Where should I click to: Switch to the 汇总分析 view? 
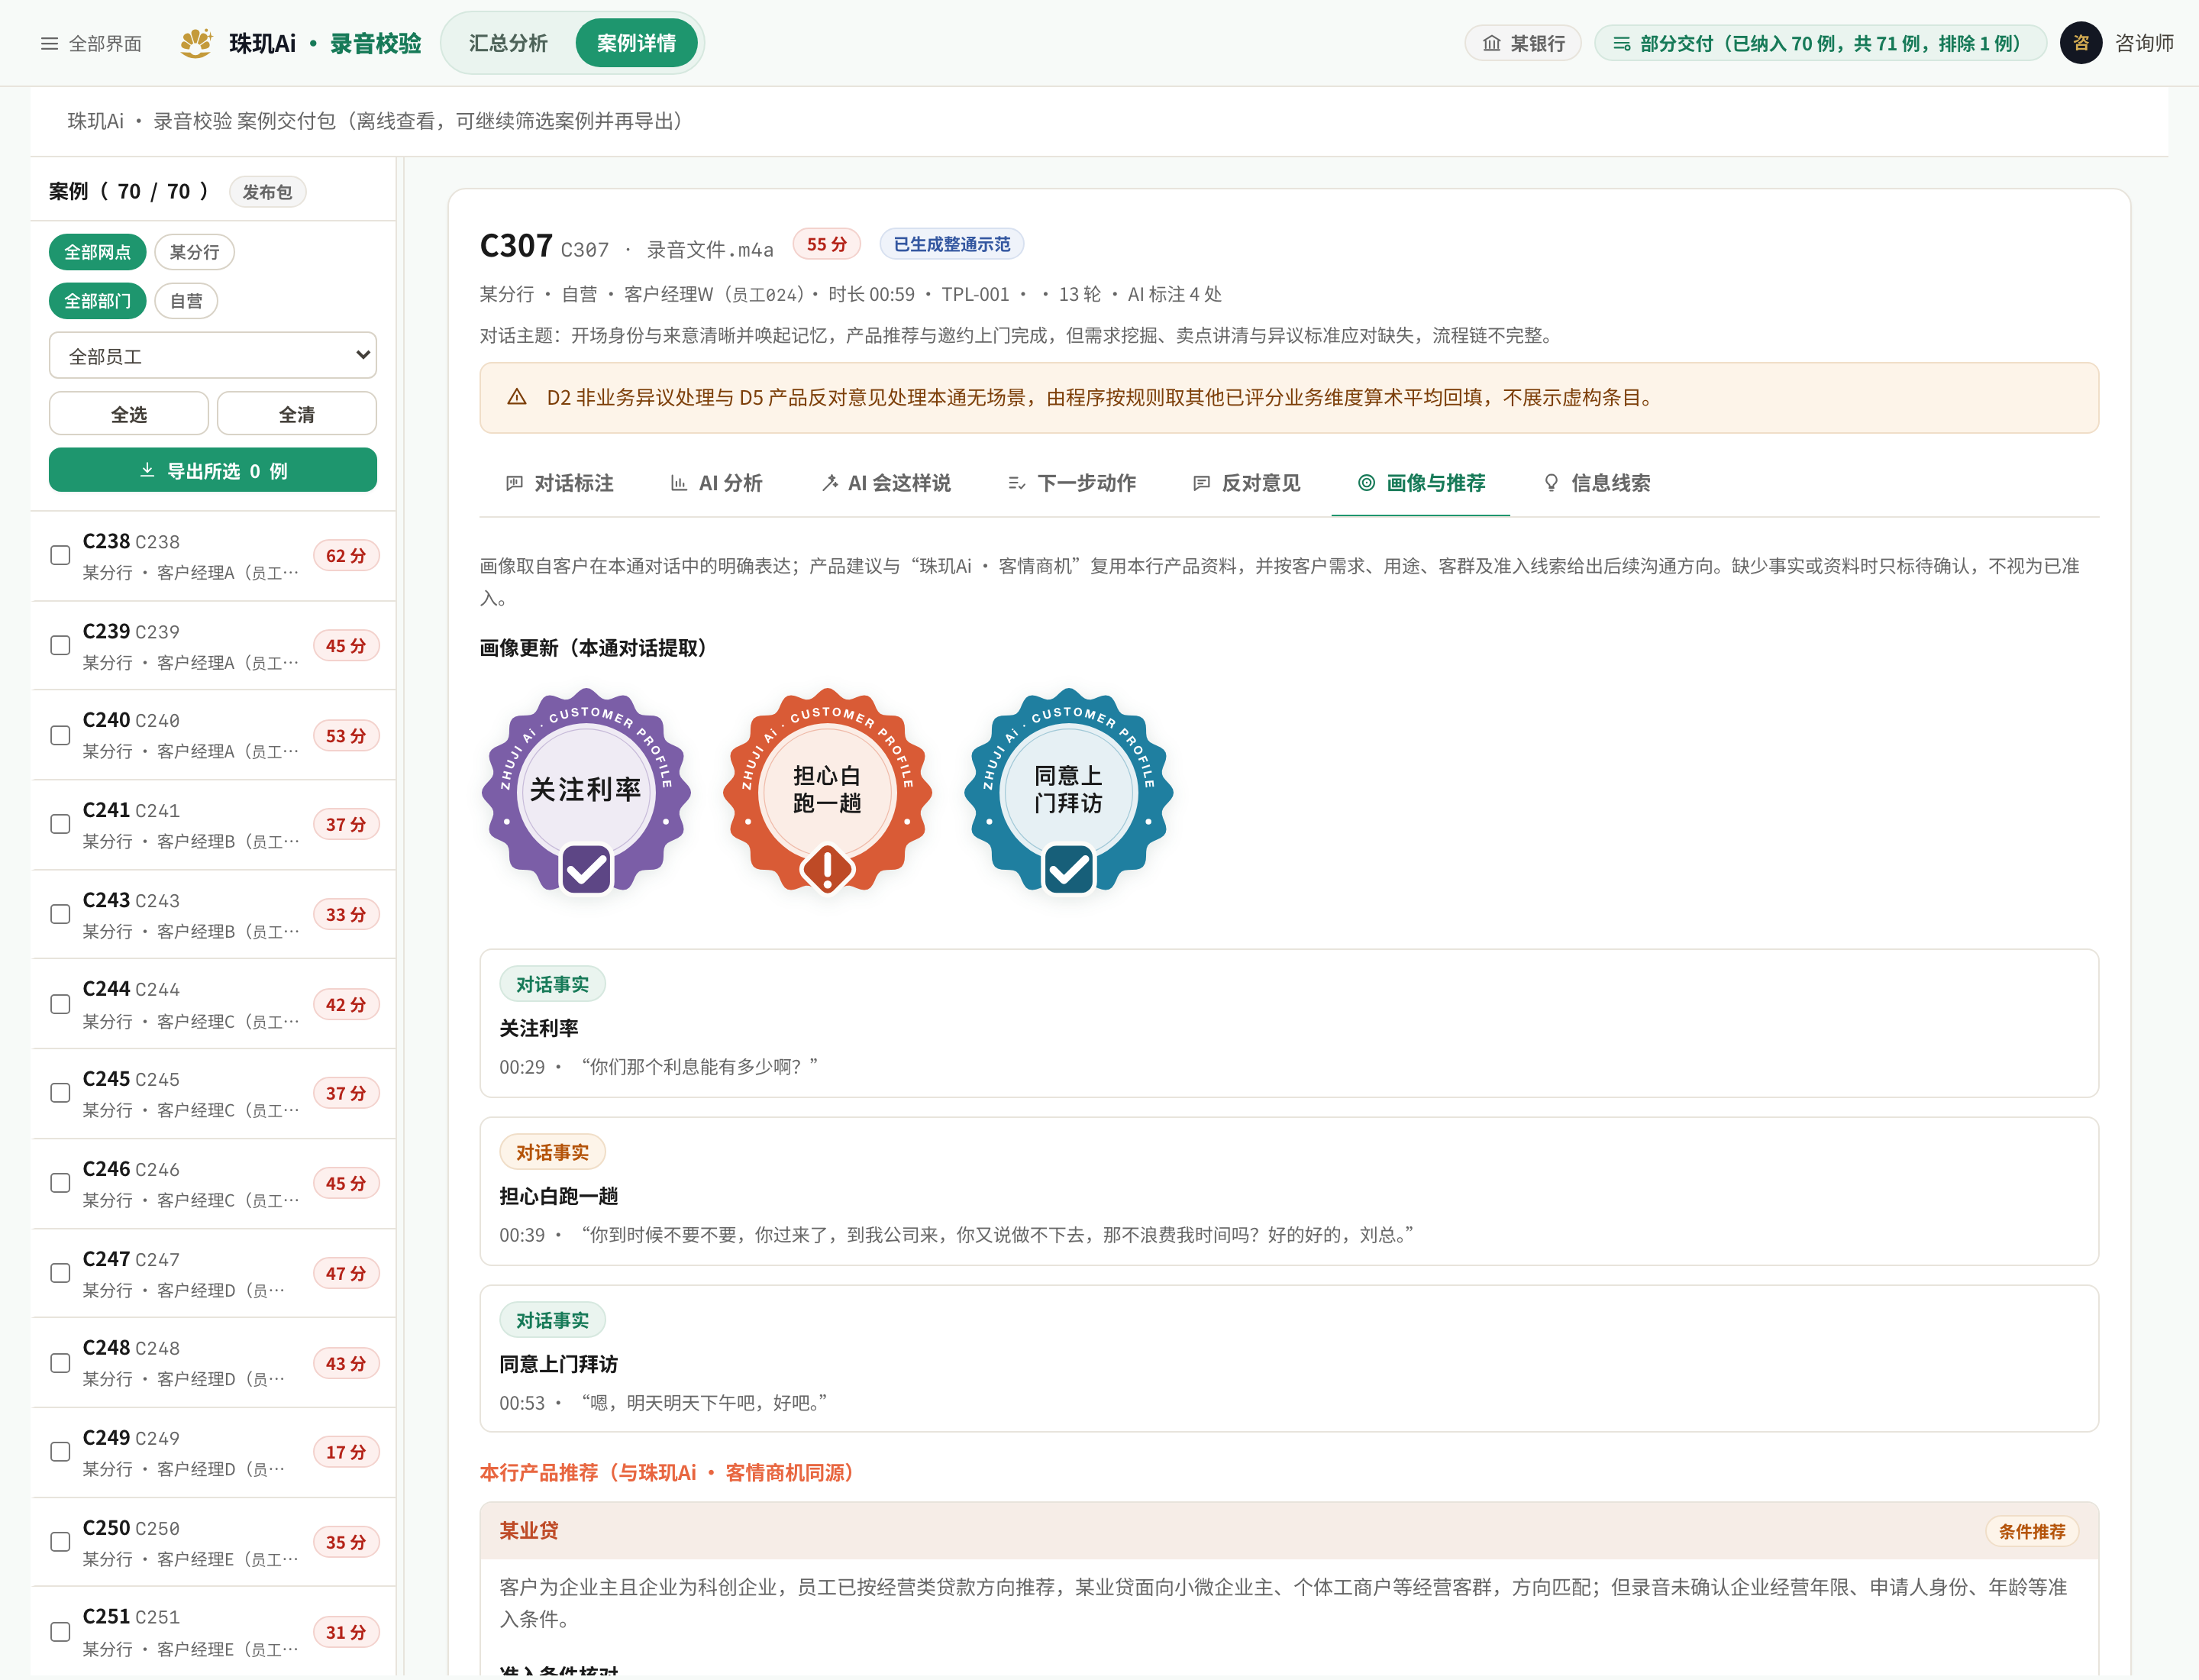click(508, 43)
